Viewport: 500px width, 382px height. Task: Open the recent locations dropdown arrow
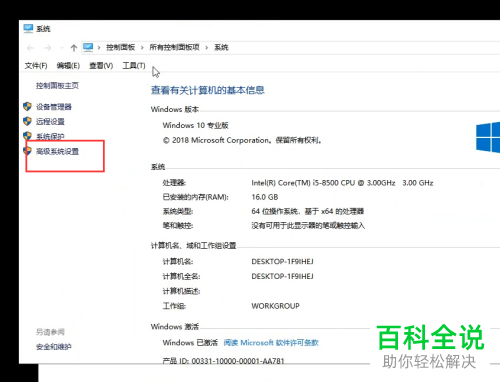tap(61, 48)
